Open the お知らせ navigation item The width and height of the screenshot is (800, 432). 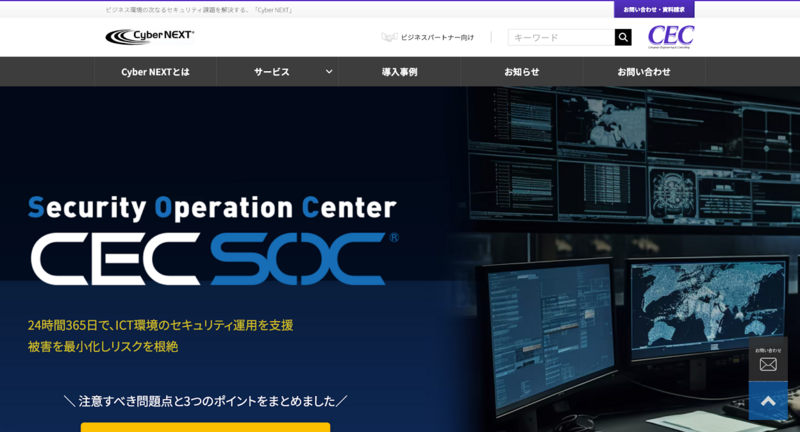pos(521,72)
